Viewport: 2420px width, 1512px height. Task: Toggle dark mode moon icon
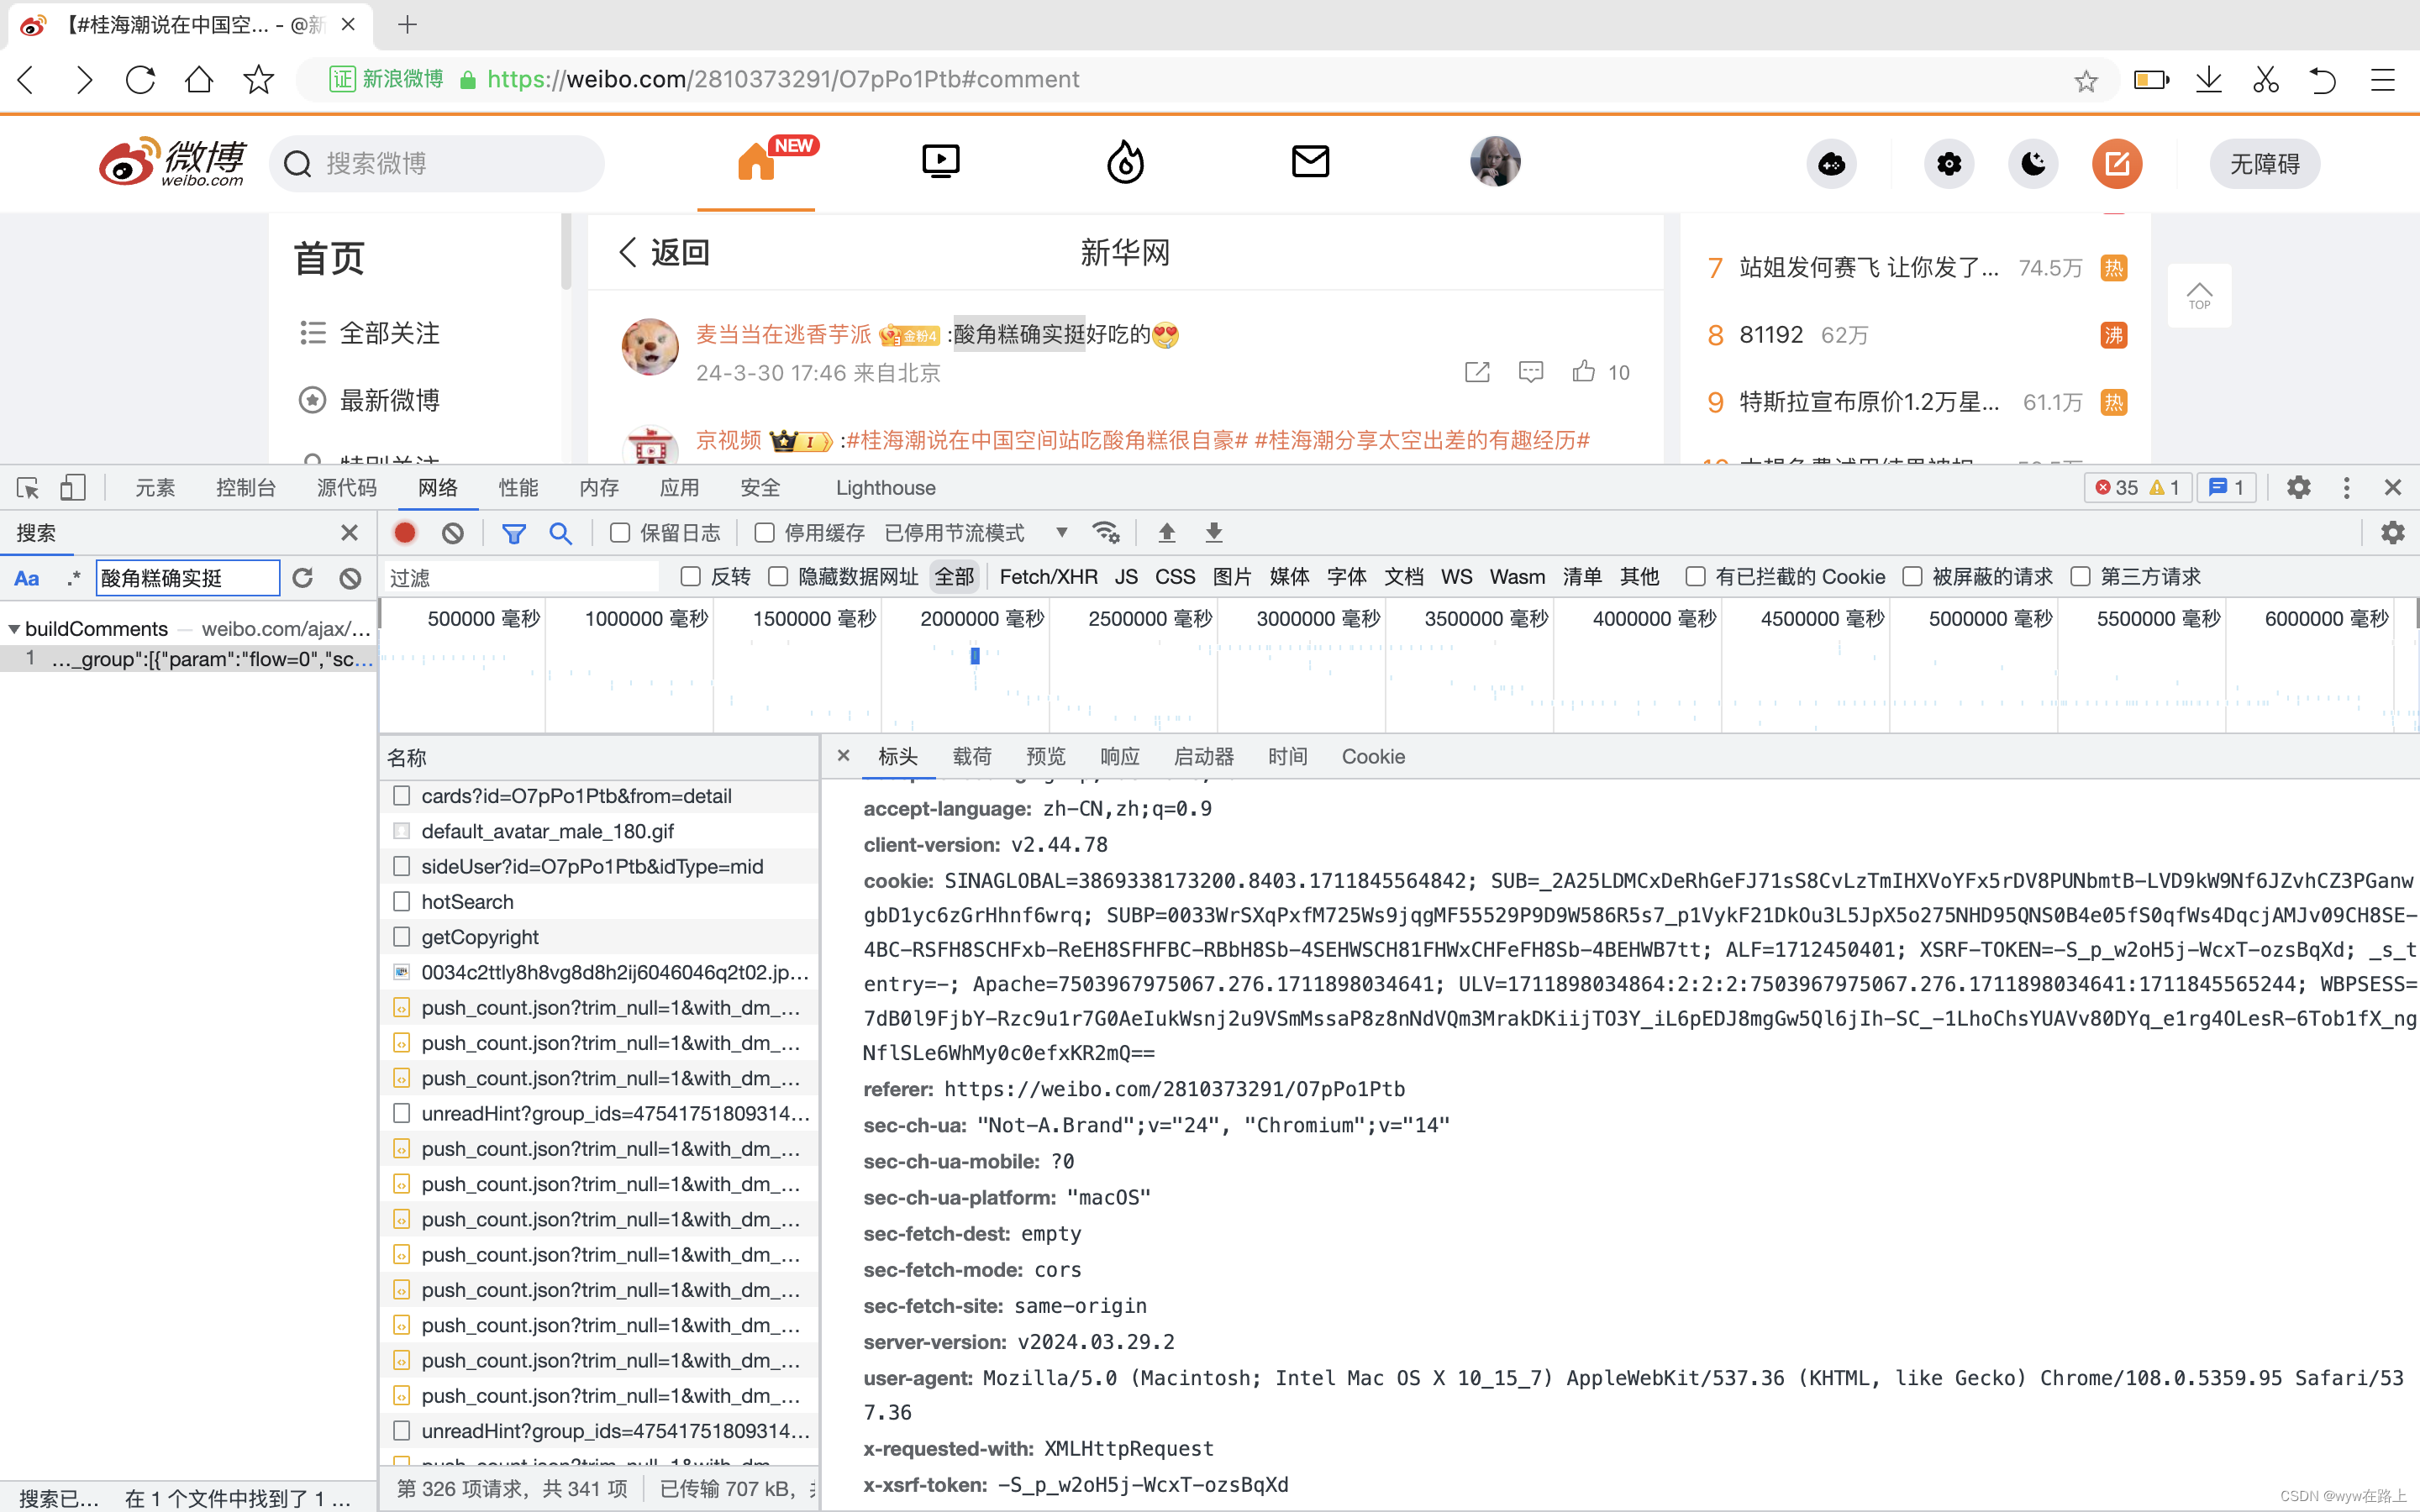click(2033, 164)
